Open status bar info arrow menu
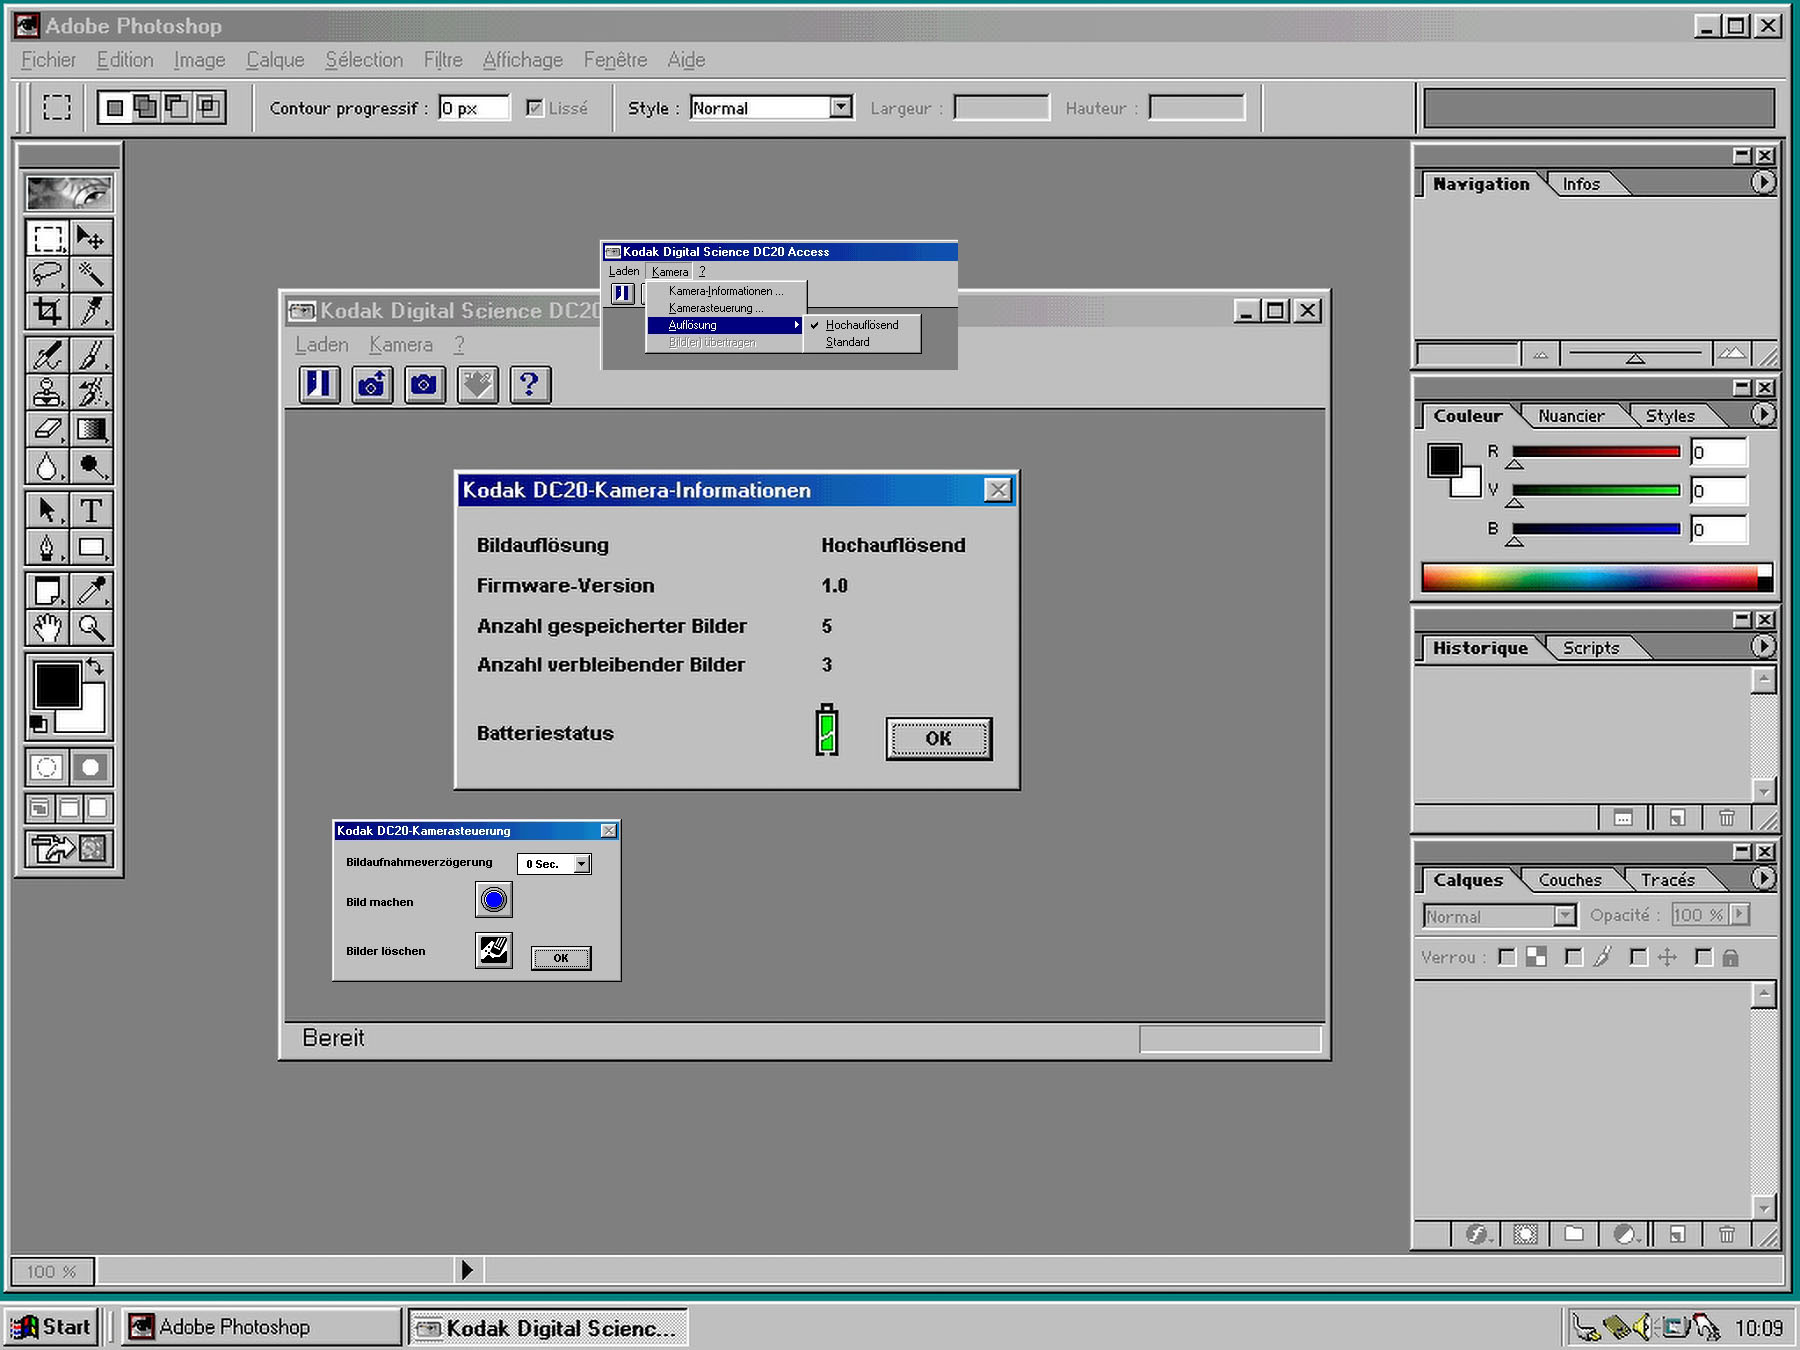The image size is (1800, 1350). 467,1270
